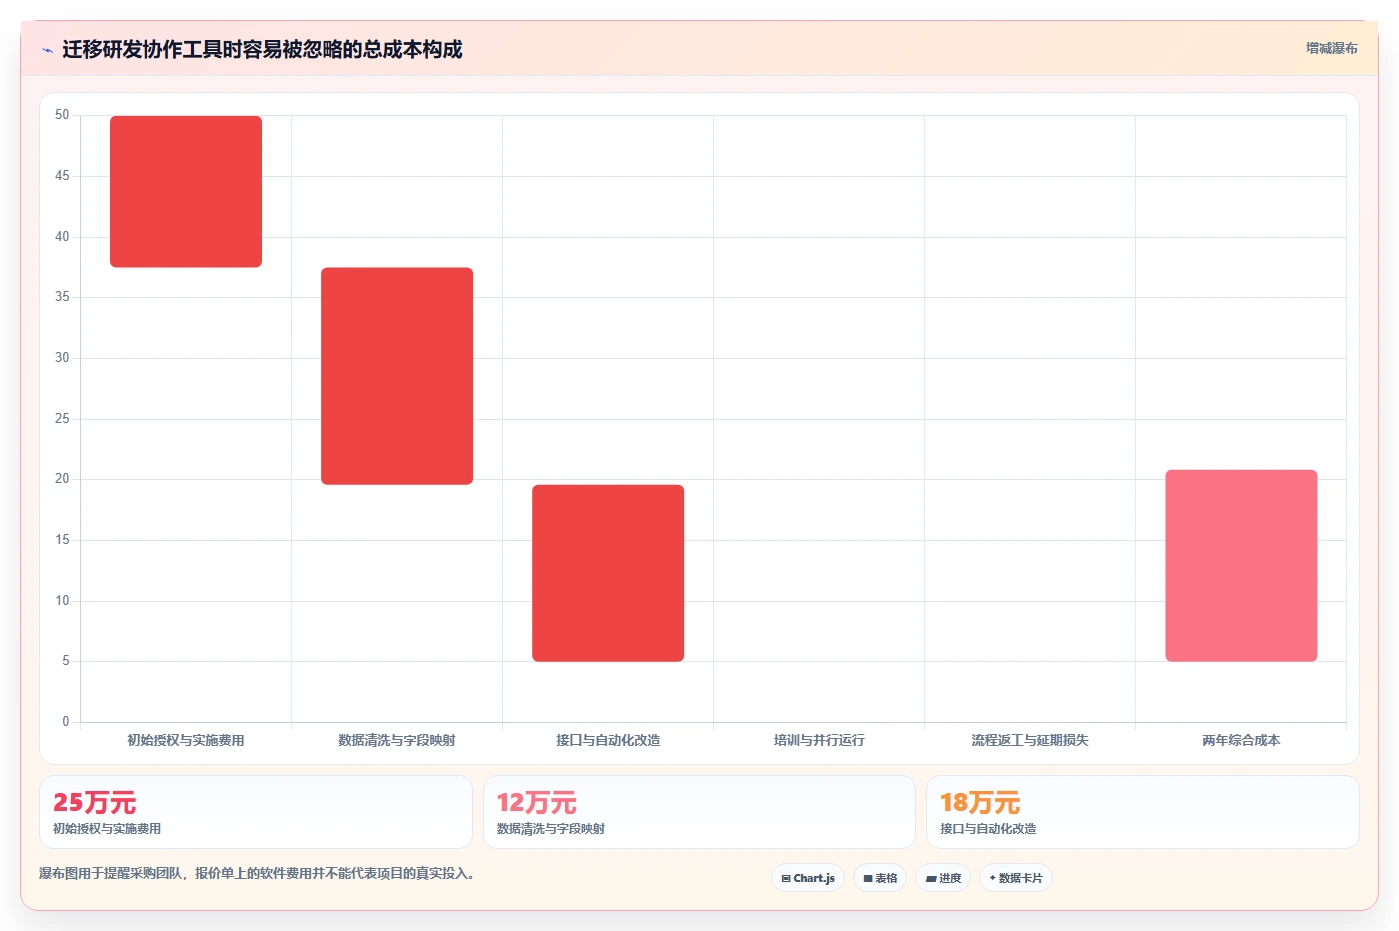Select the Chart.js chip
The width and height of the screenshot is (1399, 931).
pyautogui.click(x=808, y=878)
